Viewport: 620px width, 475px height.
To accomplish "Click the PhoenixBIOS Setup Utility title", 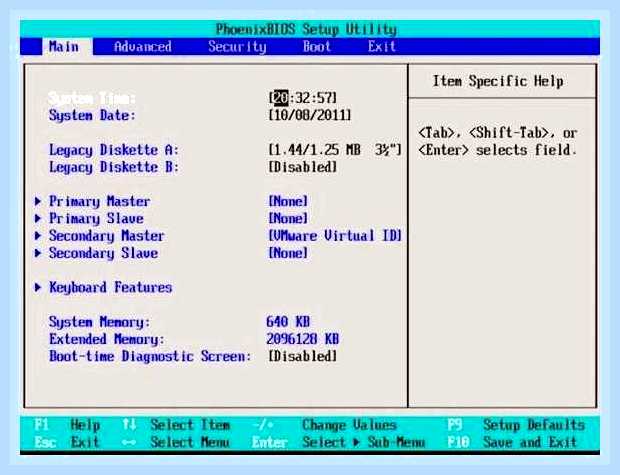I will point(306,29).
